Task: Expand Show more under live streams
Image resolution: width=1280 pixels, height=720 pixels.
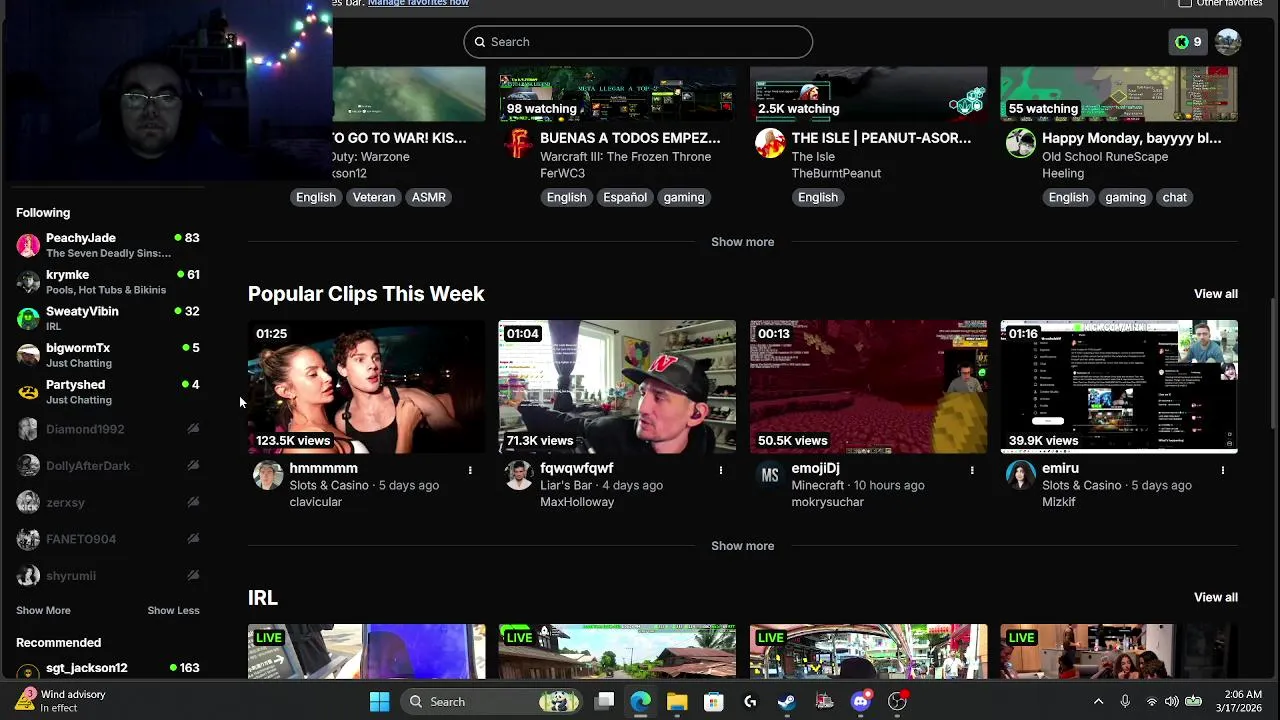Action: 742,242
